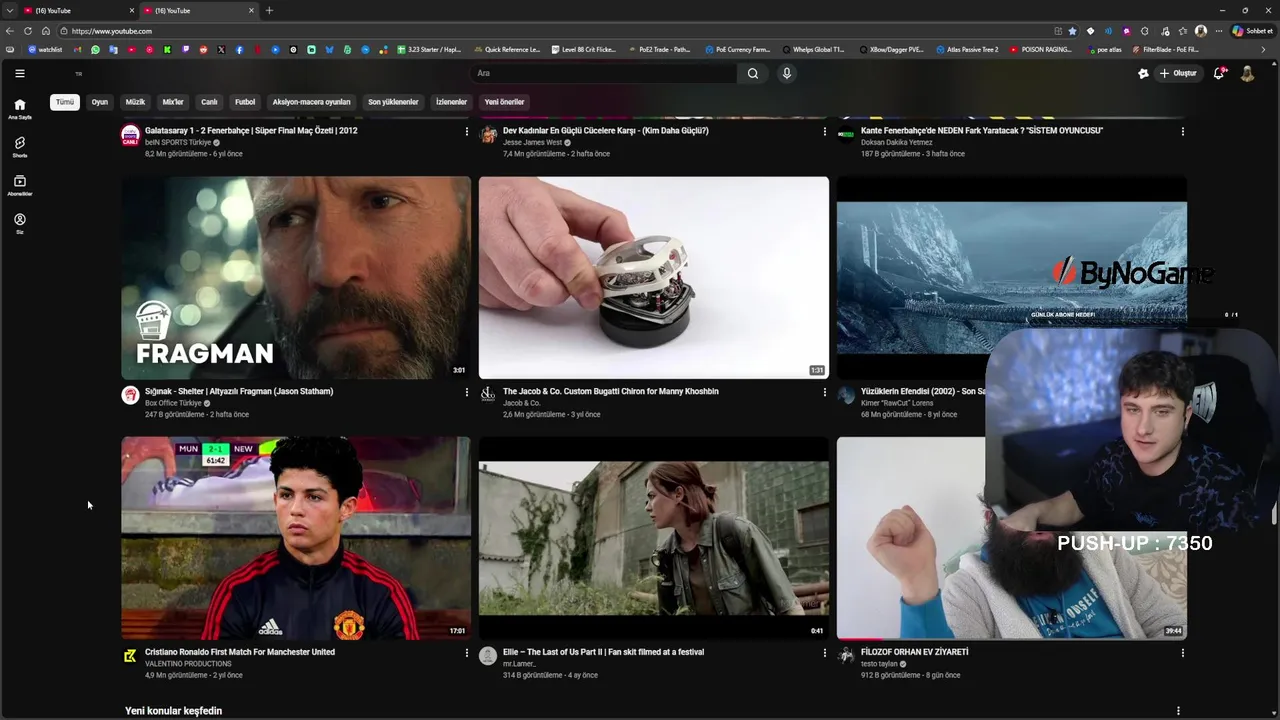Viewport: 1280px width, 720px height.
Task: Click the magnifier search button
Action: [x=753, y=73]
